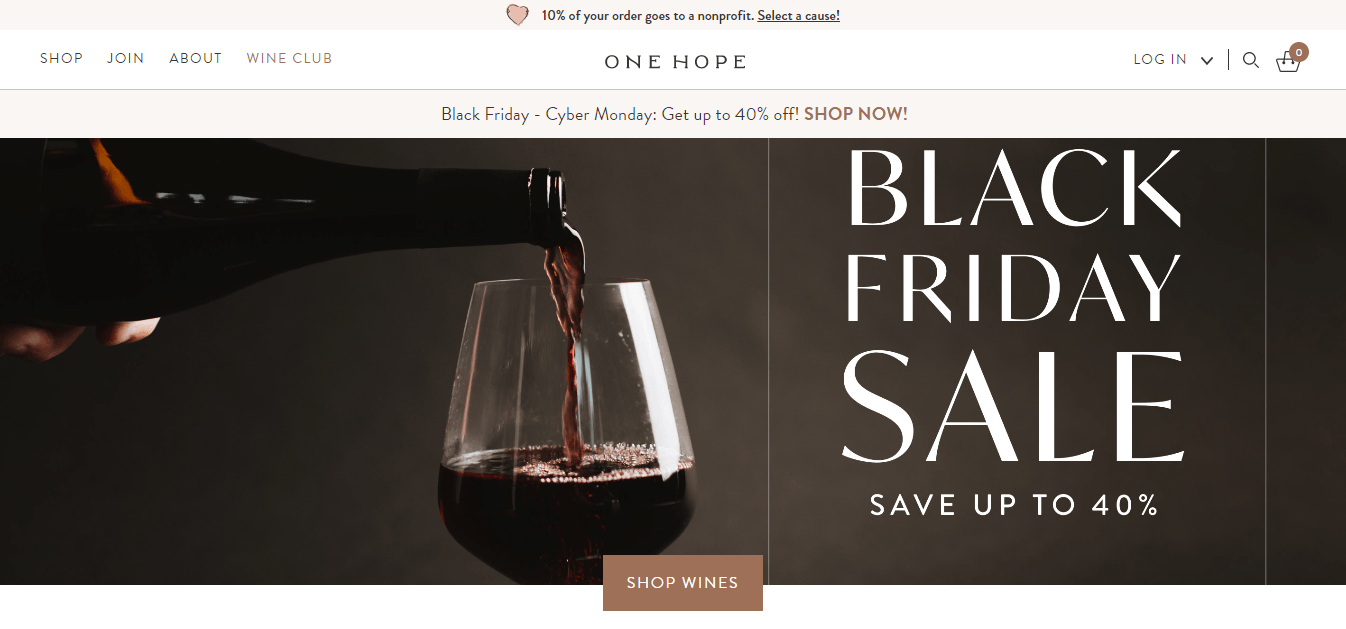The image size is (1346, 629).
Task: Open the shopping basket cart icon
Action: 1287,63
